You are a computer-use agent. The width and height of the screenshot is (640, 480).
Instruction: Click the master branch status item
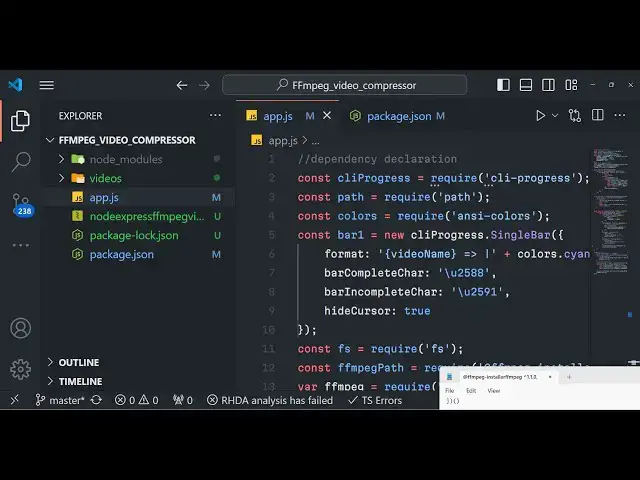(60, 400)
